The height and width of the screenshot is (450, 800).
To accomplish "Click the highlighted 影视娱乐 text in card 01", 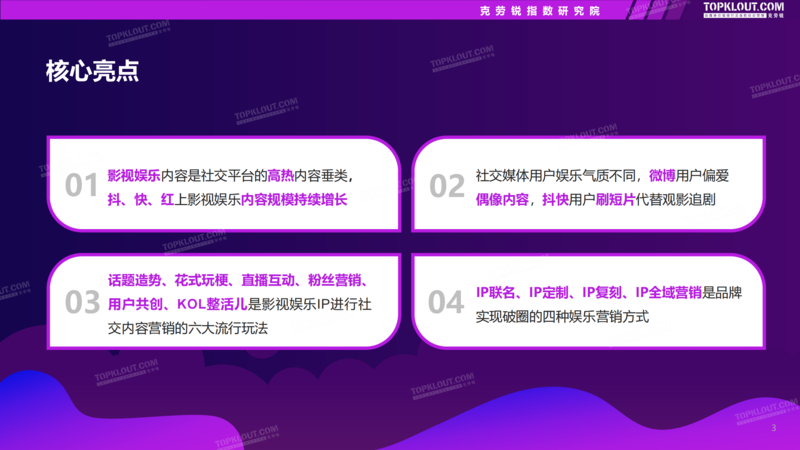I will tap(134, 176).
